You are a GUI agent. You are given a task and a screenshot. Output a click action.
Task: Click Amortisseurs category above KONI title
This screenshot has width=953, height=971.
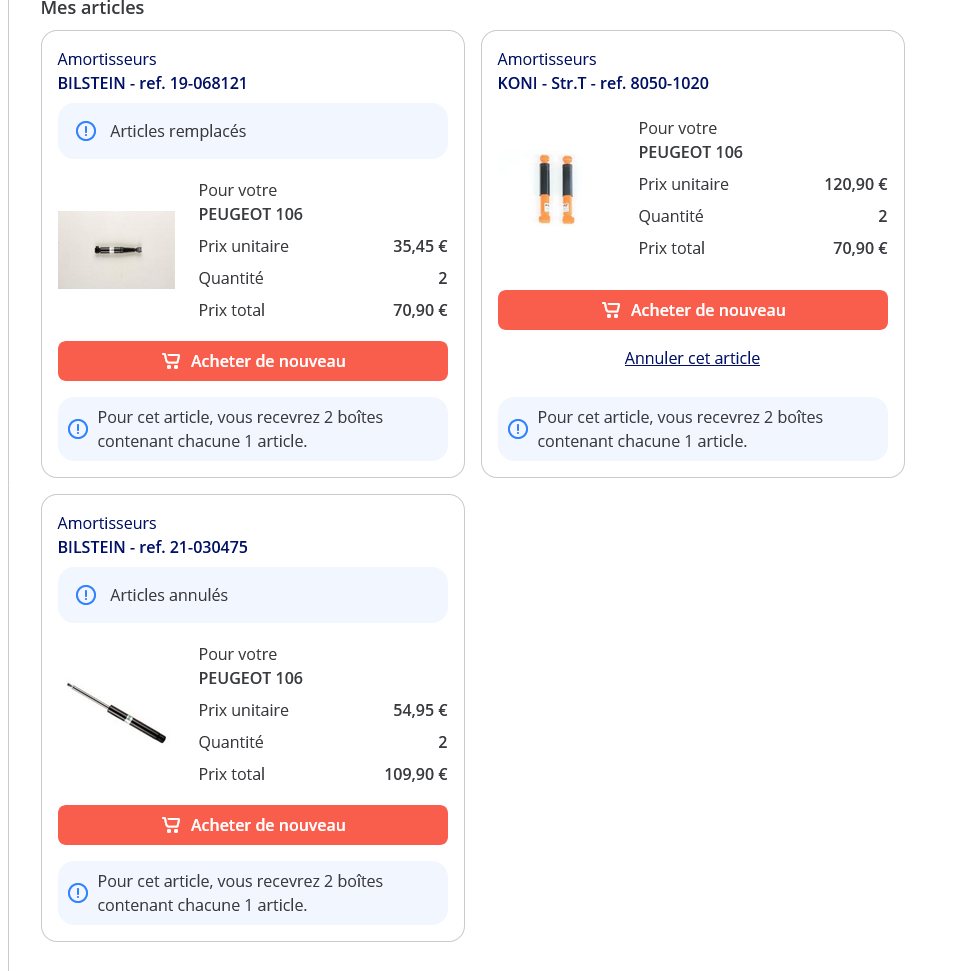point(547,59)
